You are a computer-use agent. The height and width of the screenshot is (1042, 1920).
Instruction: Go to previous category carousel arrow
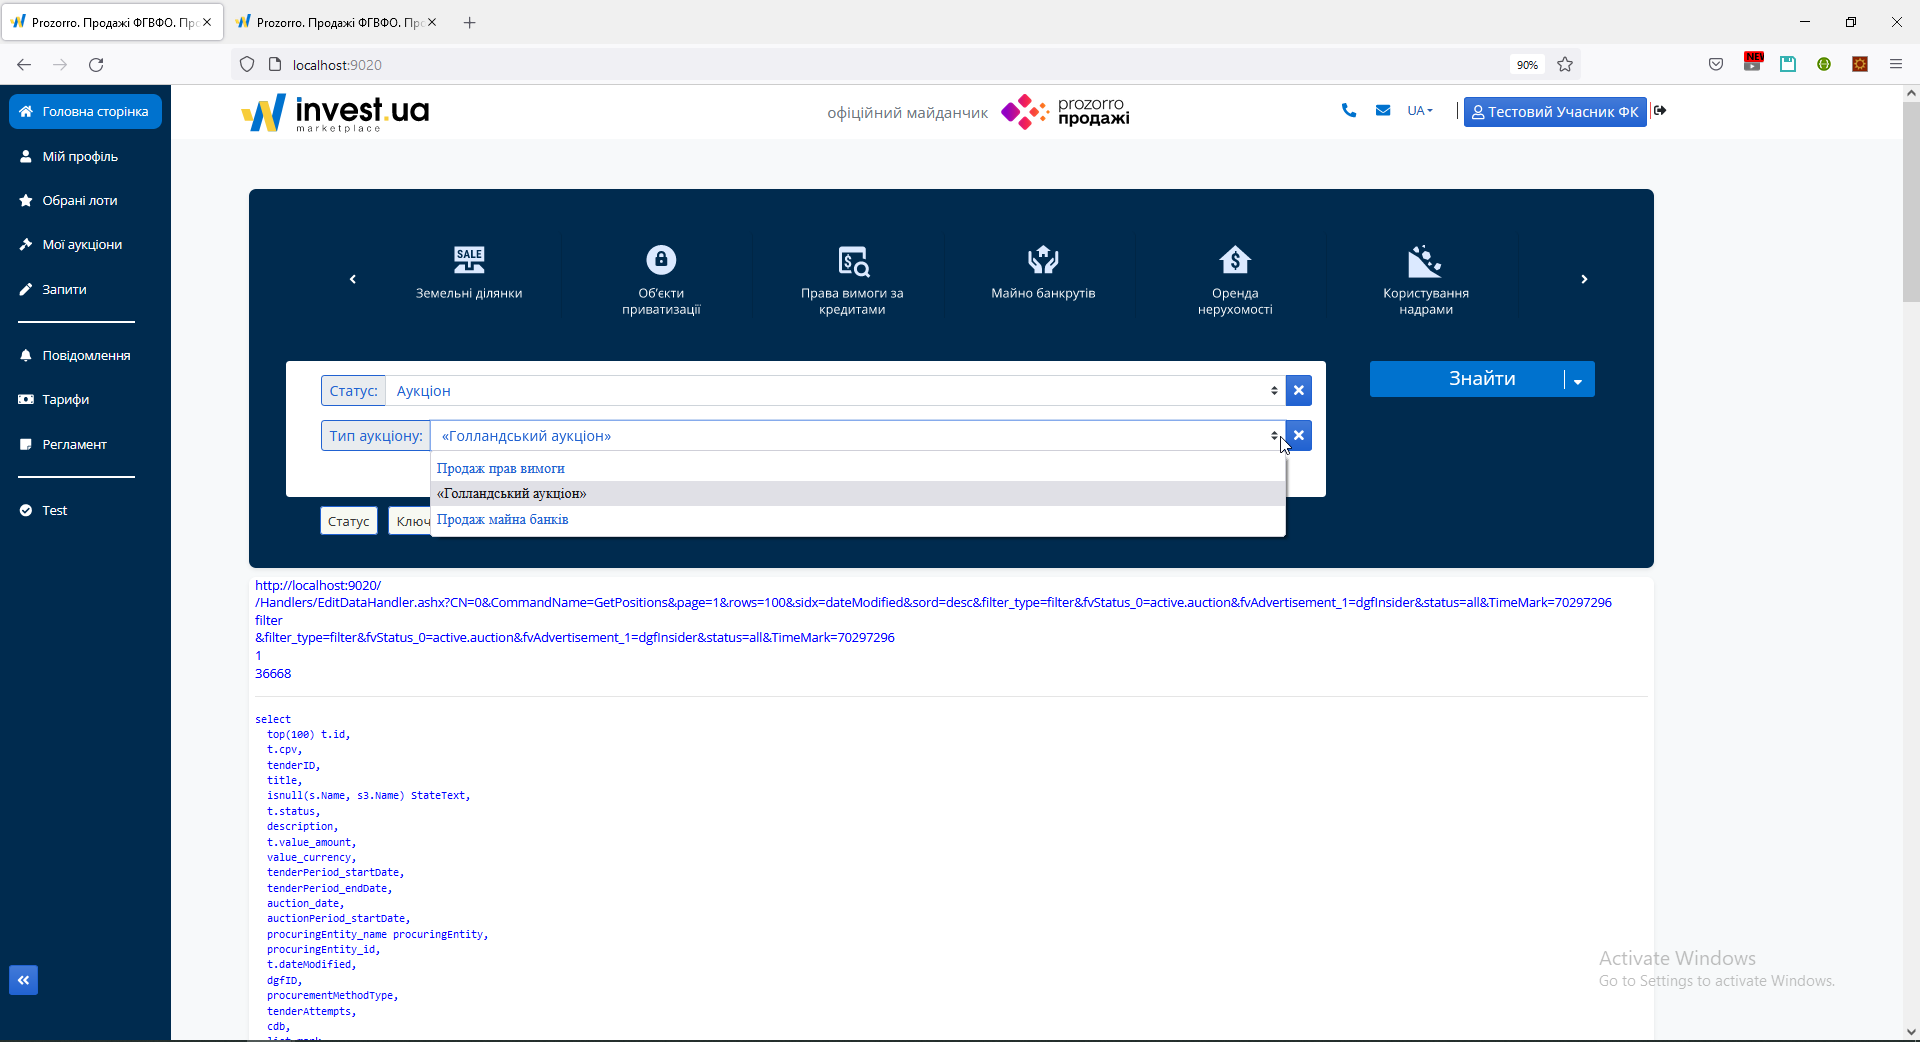353,279
